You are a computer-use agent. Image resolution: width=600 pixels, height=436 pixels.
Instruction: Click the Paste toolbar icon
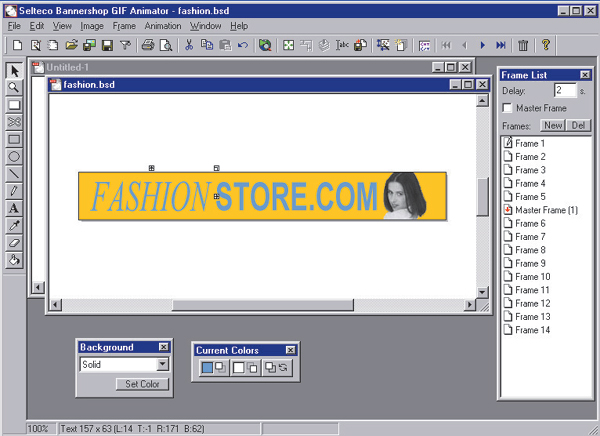point(225,45)
